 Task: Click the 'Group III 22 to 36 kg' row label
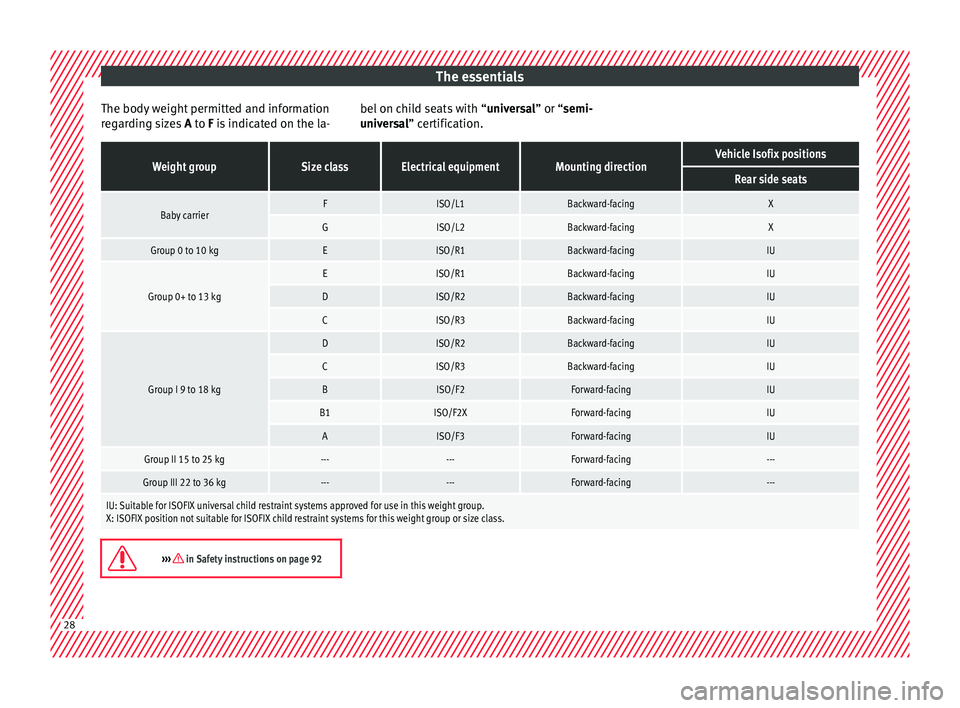click(184, 482)
